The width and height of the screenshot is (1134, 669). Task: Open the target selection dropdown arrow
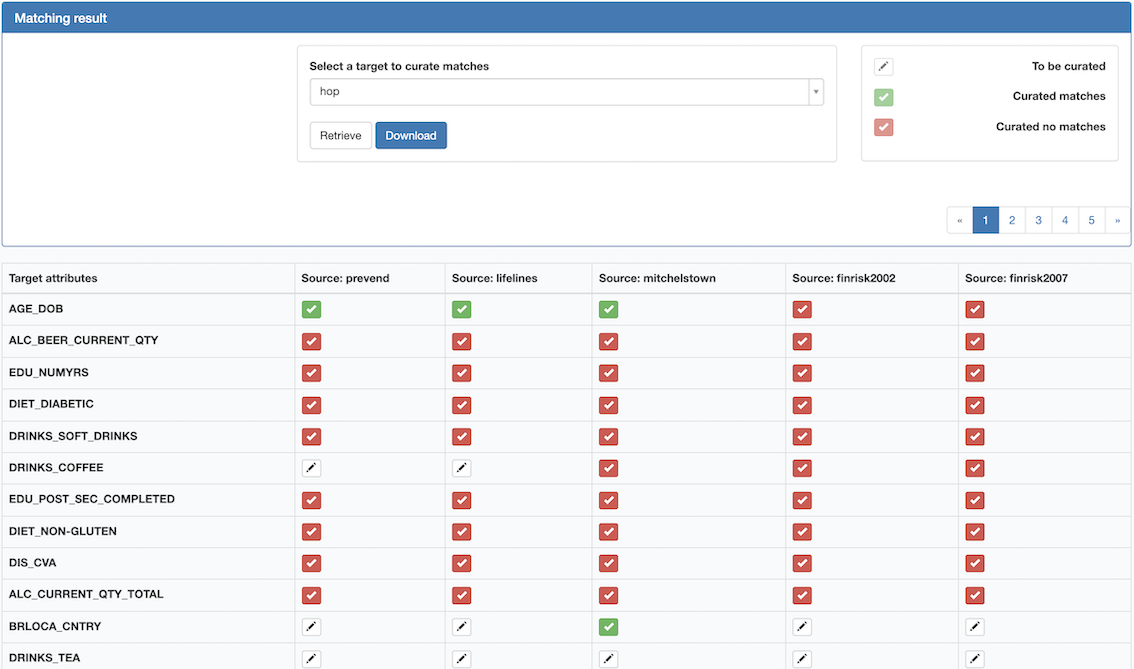pyautogui.click(x=816, y=92)
